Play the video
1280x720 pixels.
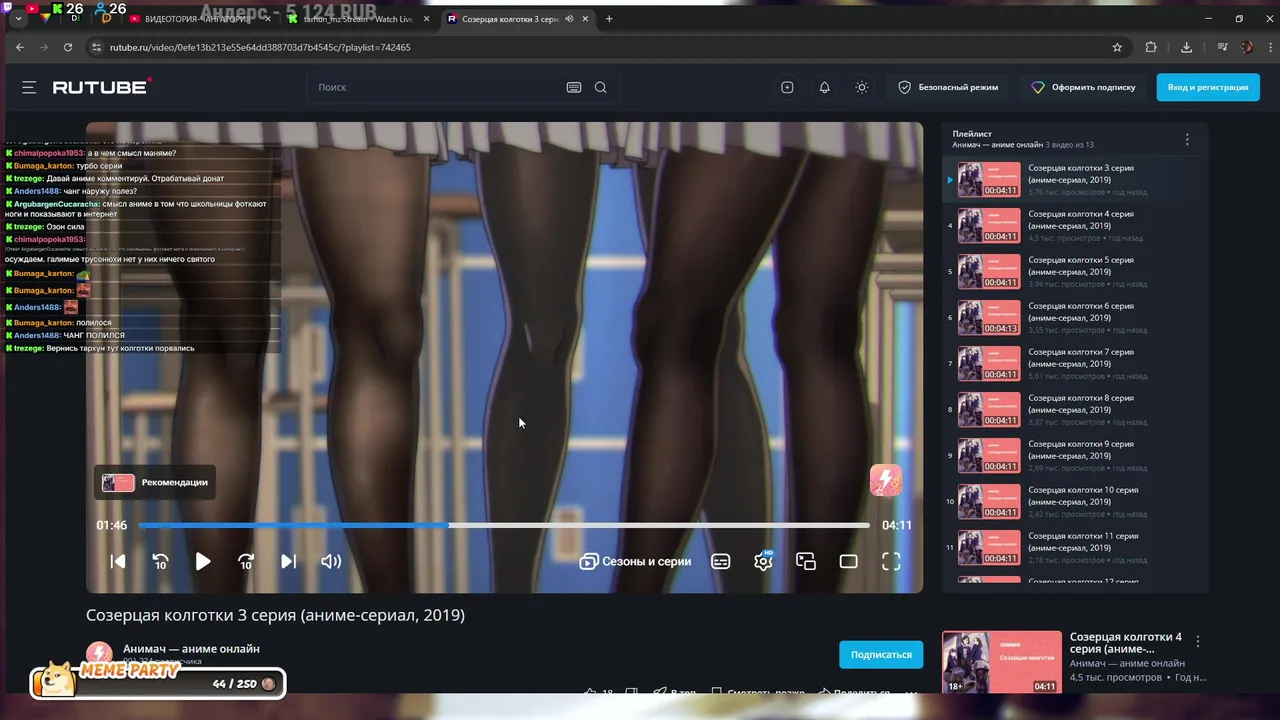tap(203, 561)
